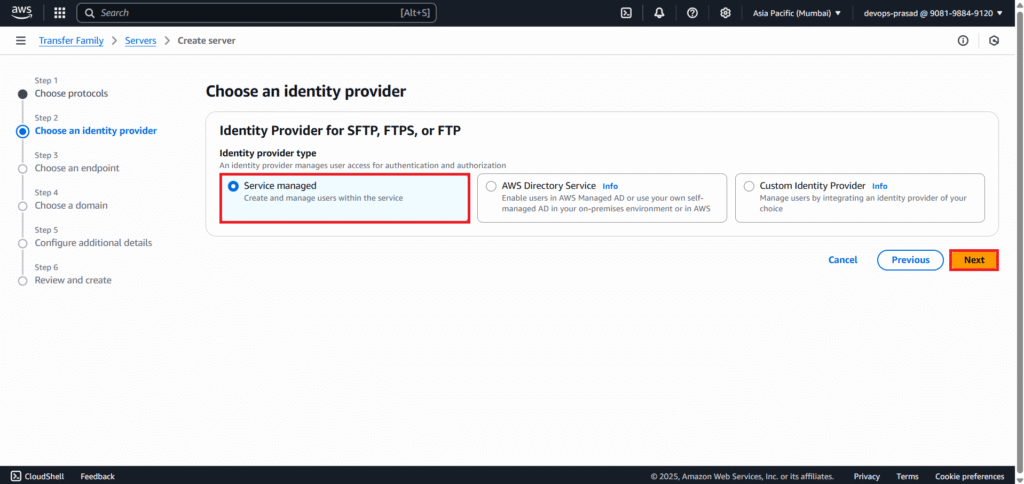Click the Cancel link
Image resolution: width=1024 pixels, height=484 pixels.
(x=842, y=260)
